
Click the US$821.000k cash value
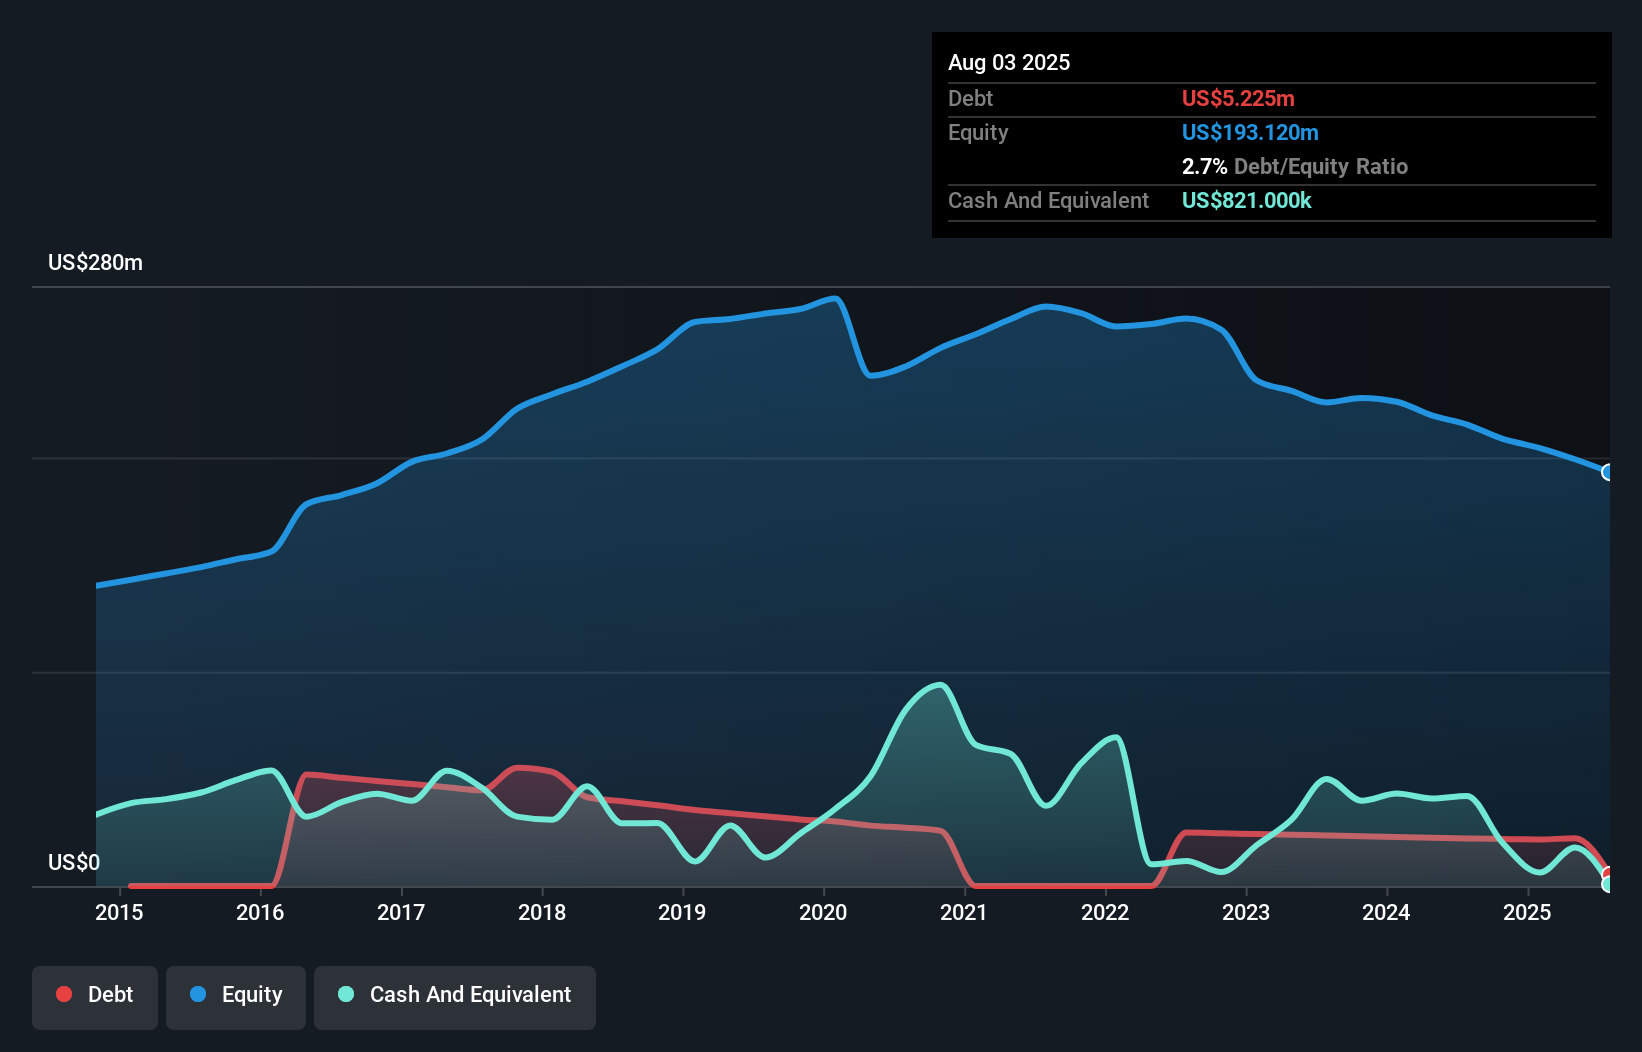click(x=1246, y=200)
